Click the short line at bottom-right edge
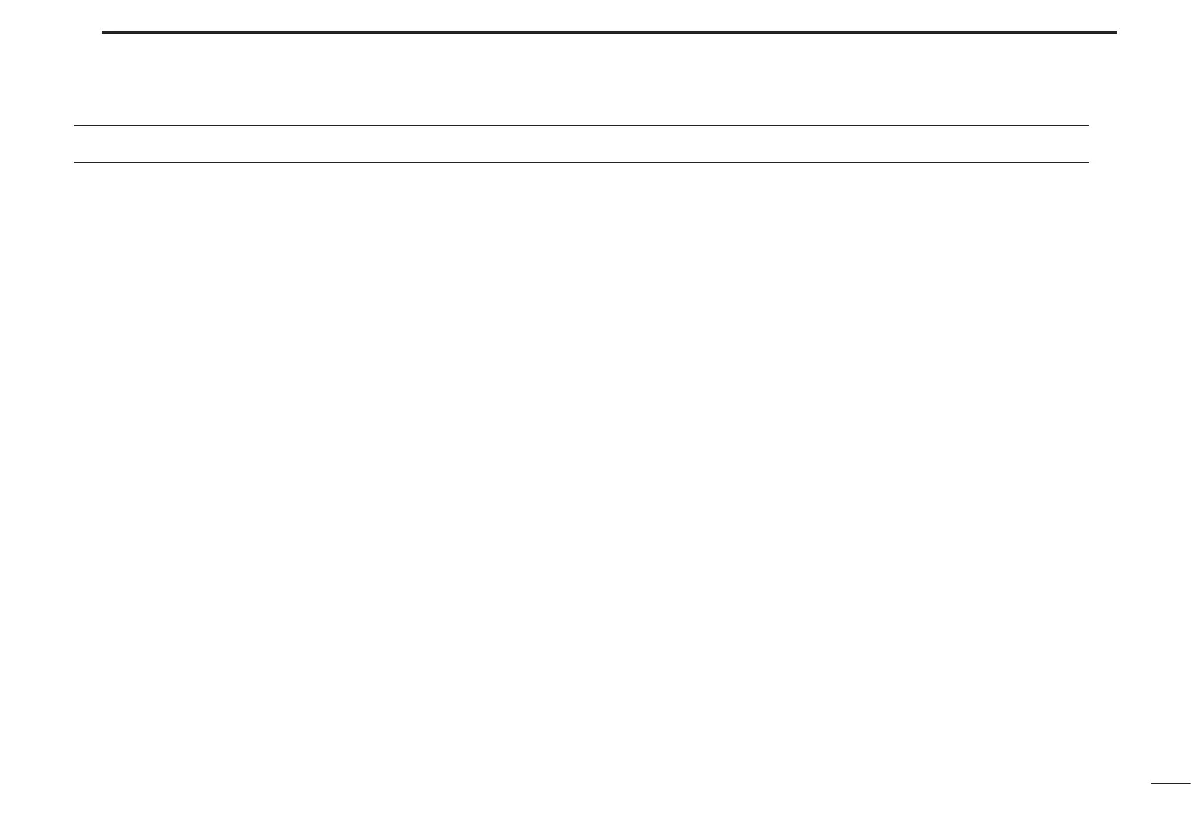1191x839 pixels. [x=1170, y=784]
